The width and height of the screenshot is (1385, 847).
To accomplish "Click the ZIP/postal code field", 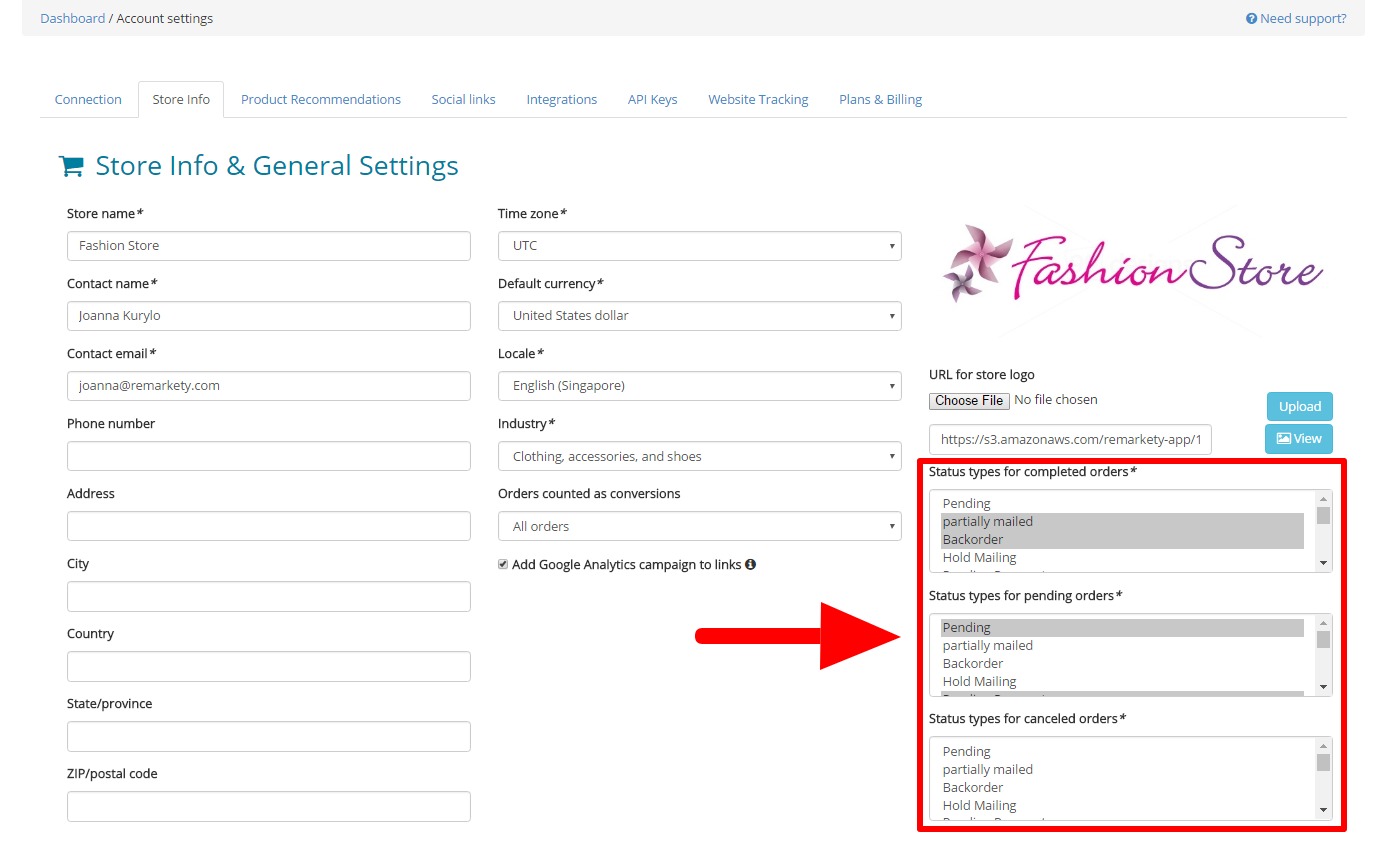I will pos(269,806).
